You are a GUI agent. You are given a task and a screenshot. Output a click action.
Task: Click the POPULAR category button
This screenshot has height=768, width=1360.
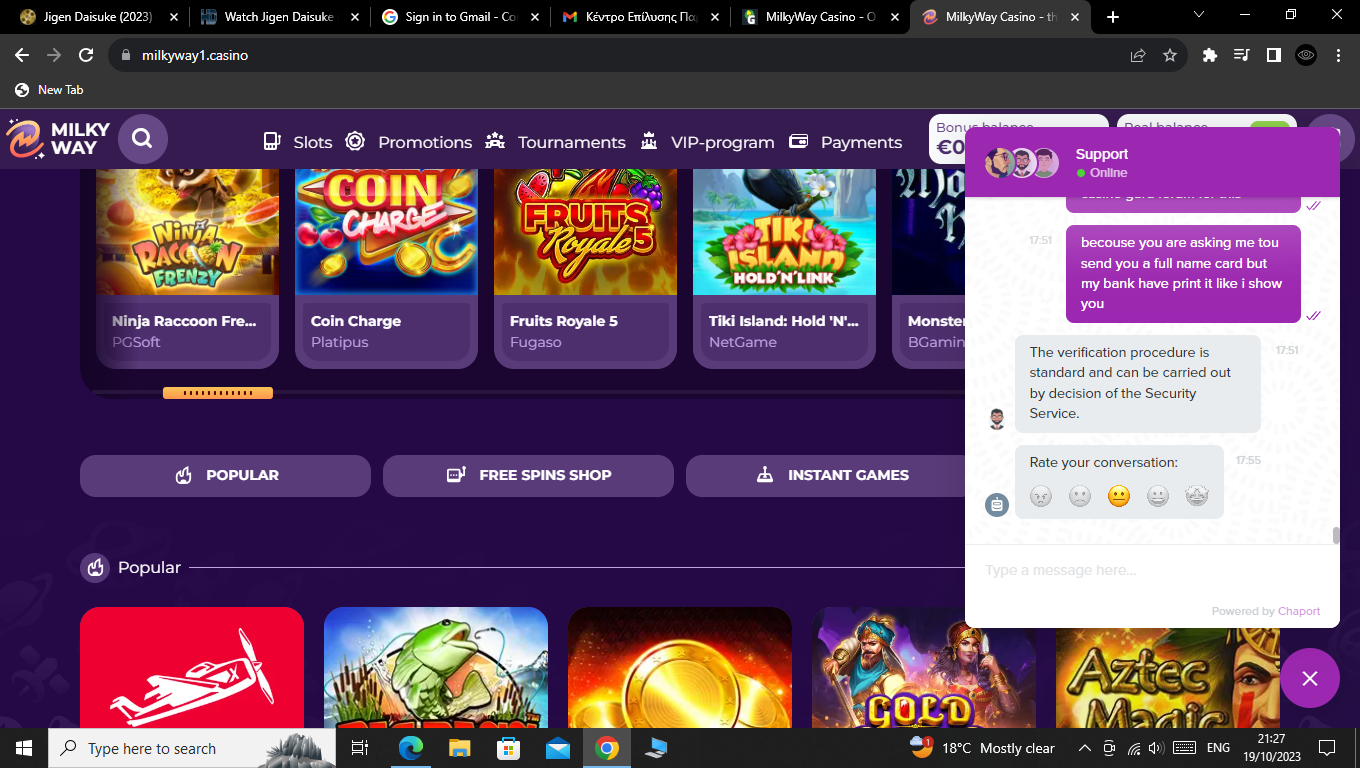(225, 476)
